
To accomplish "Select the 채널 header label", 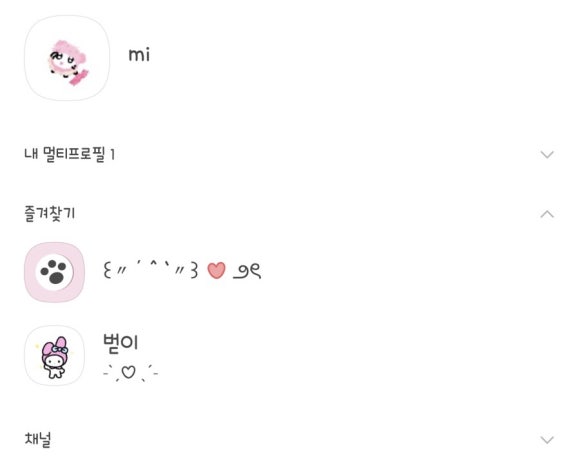I will coord(38,439).
